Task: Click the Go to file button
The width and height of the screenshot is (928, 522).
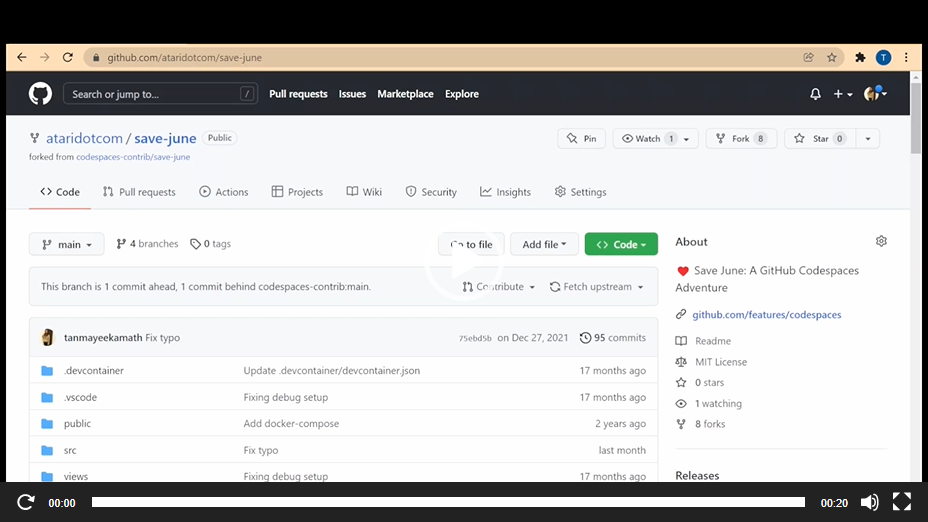Action: [471, 244]
